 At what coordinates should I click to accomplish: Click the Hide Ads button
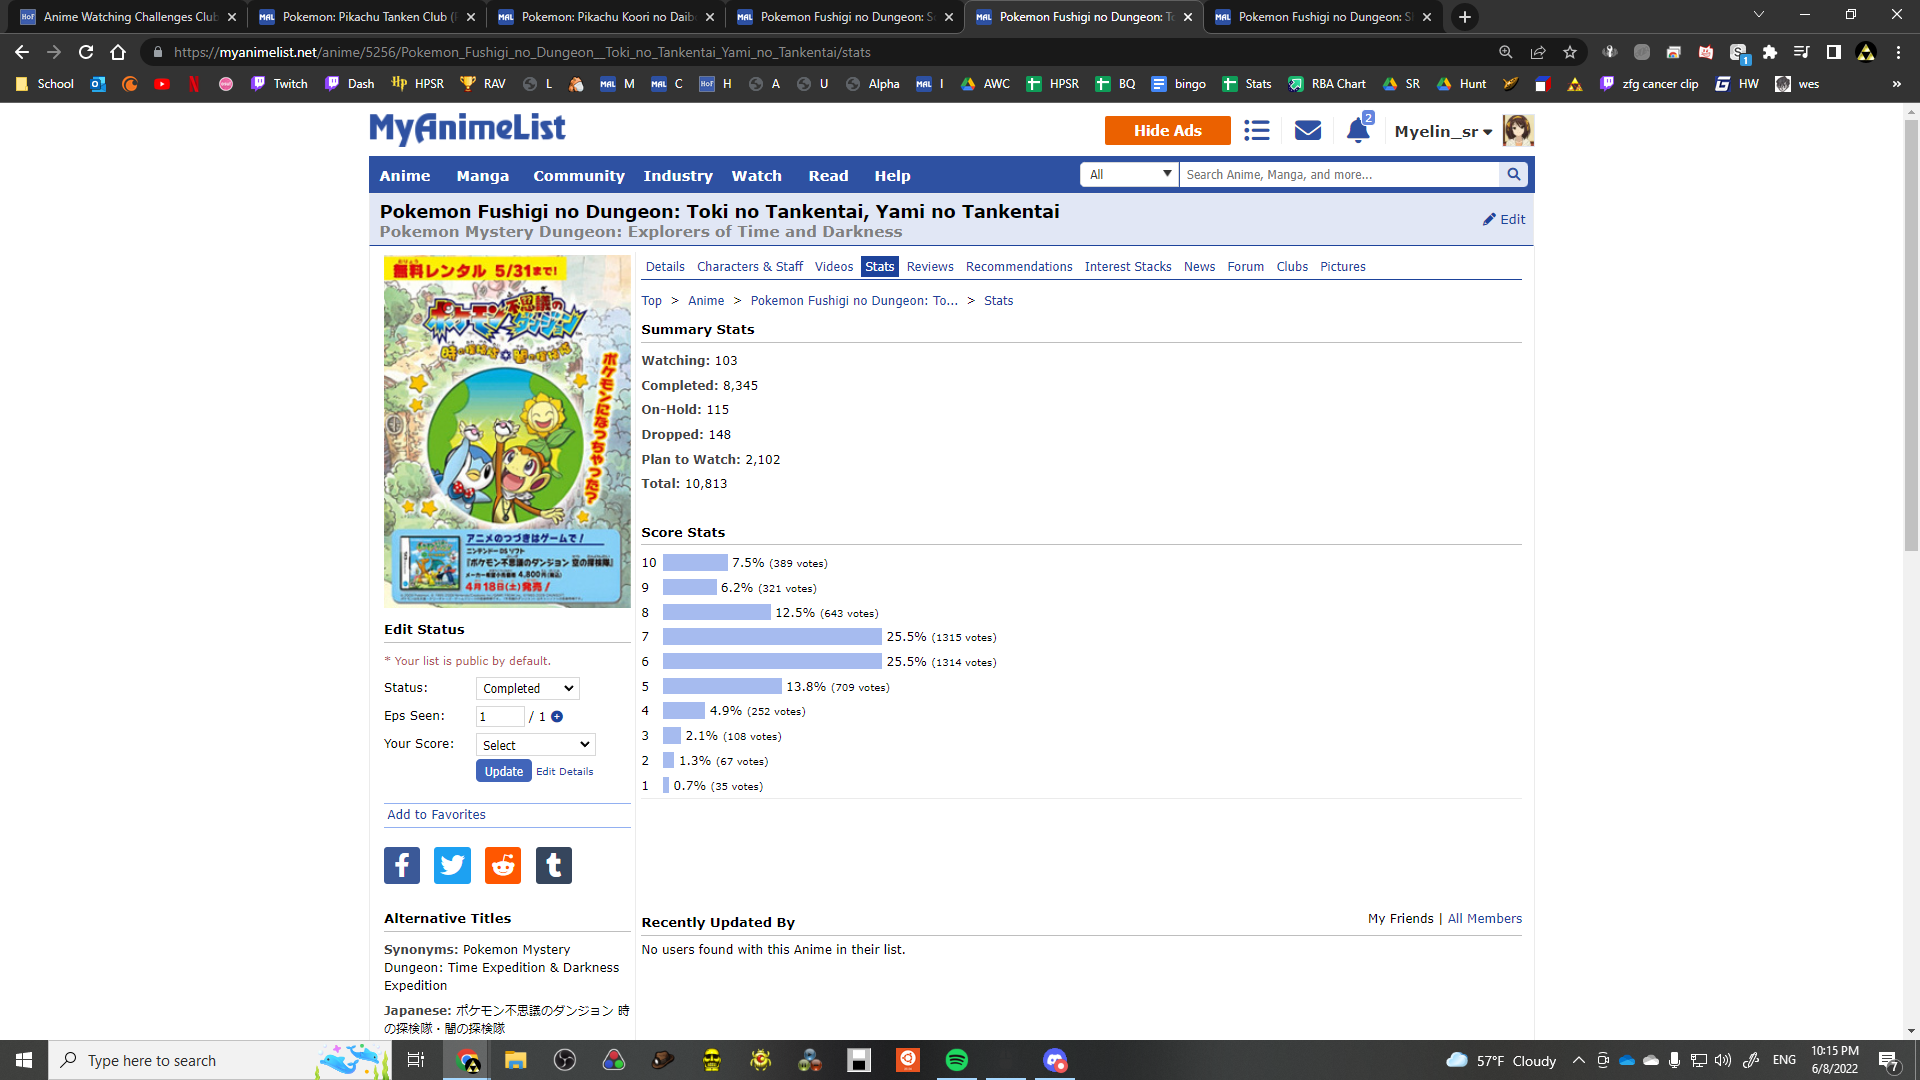(x=1167, y=131)
